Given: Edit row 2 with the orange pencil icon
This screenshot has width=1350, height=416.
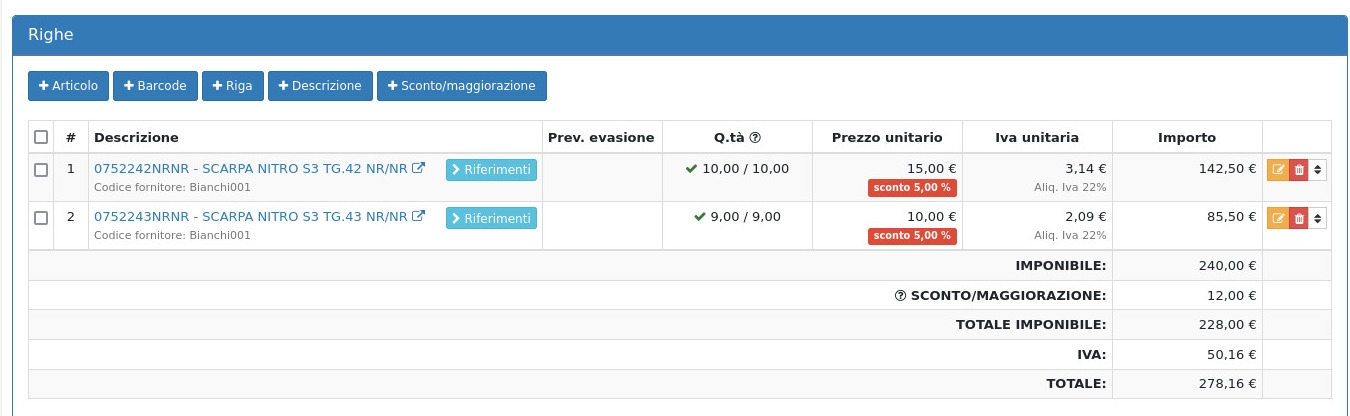Looking at the screenshot, I should (1278, 218).
